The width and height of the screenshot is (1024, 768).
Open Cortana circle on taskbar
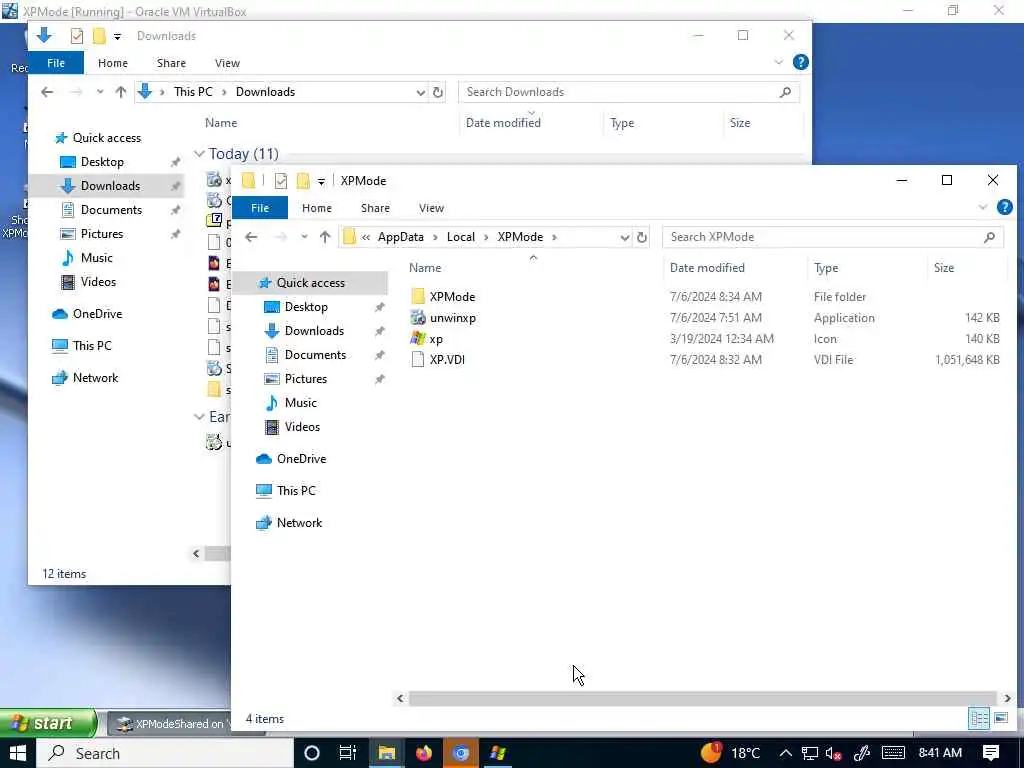(312, 753)
